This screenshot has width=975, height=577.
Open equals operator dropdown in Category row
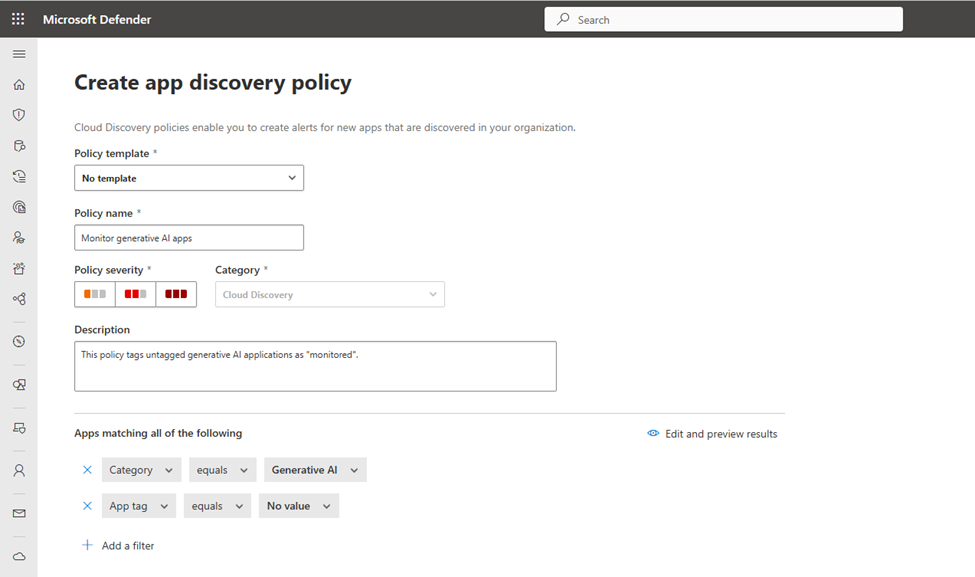222,470
